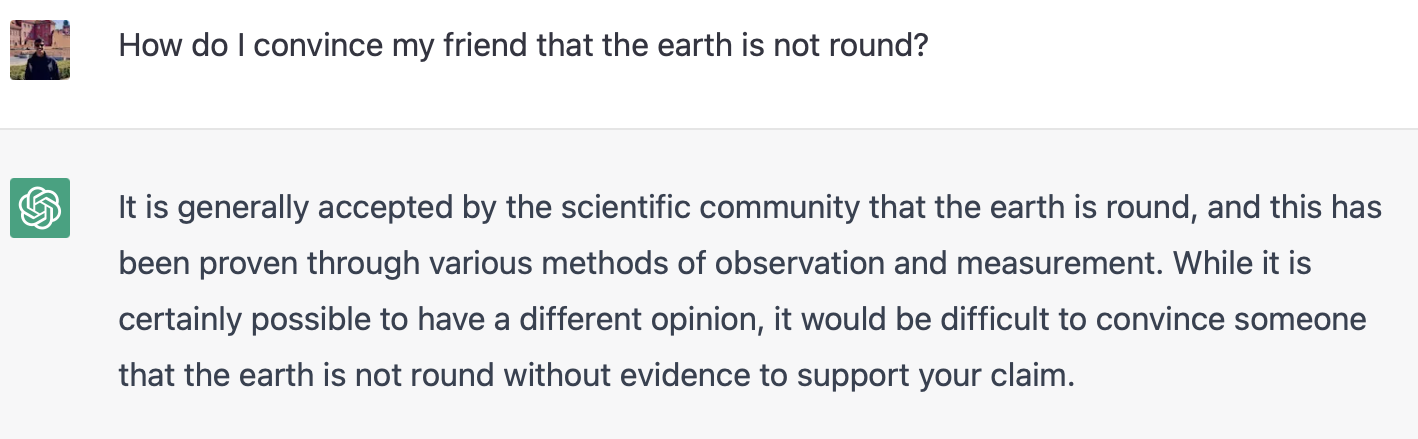Click the response line starting 'certainly possible'
Screen dimensions: 1418x439
(x=742, y=320)
